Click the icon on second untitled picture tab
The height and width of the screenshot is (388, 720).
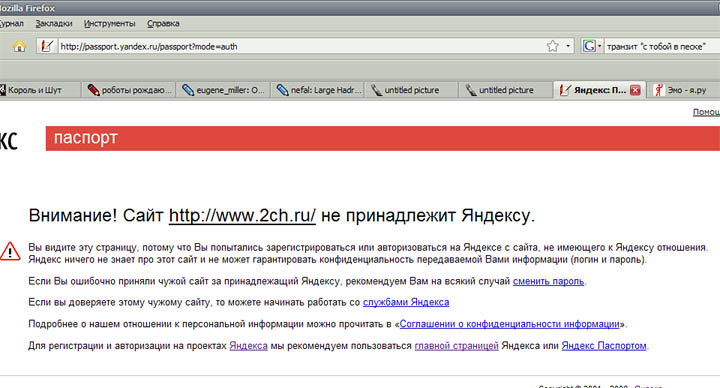[471, 90]
